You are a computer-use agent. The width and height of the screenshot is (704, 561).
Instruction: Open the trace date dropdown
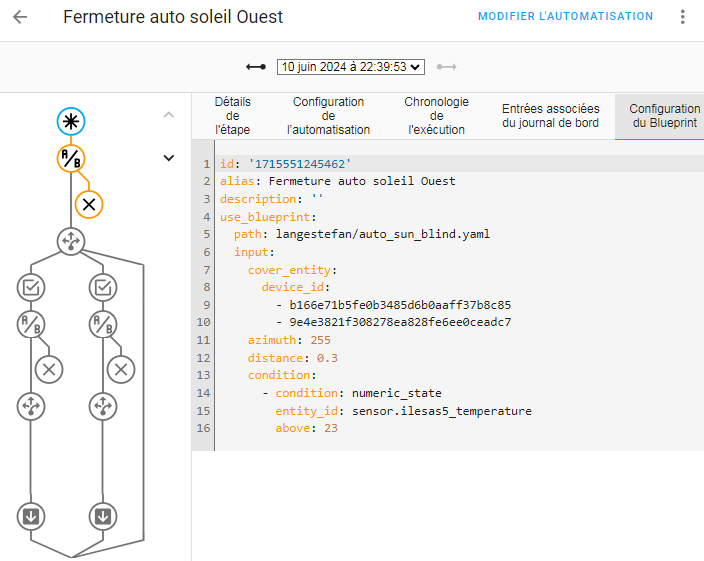click(x=351, y=67)
